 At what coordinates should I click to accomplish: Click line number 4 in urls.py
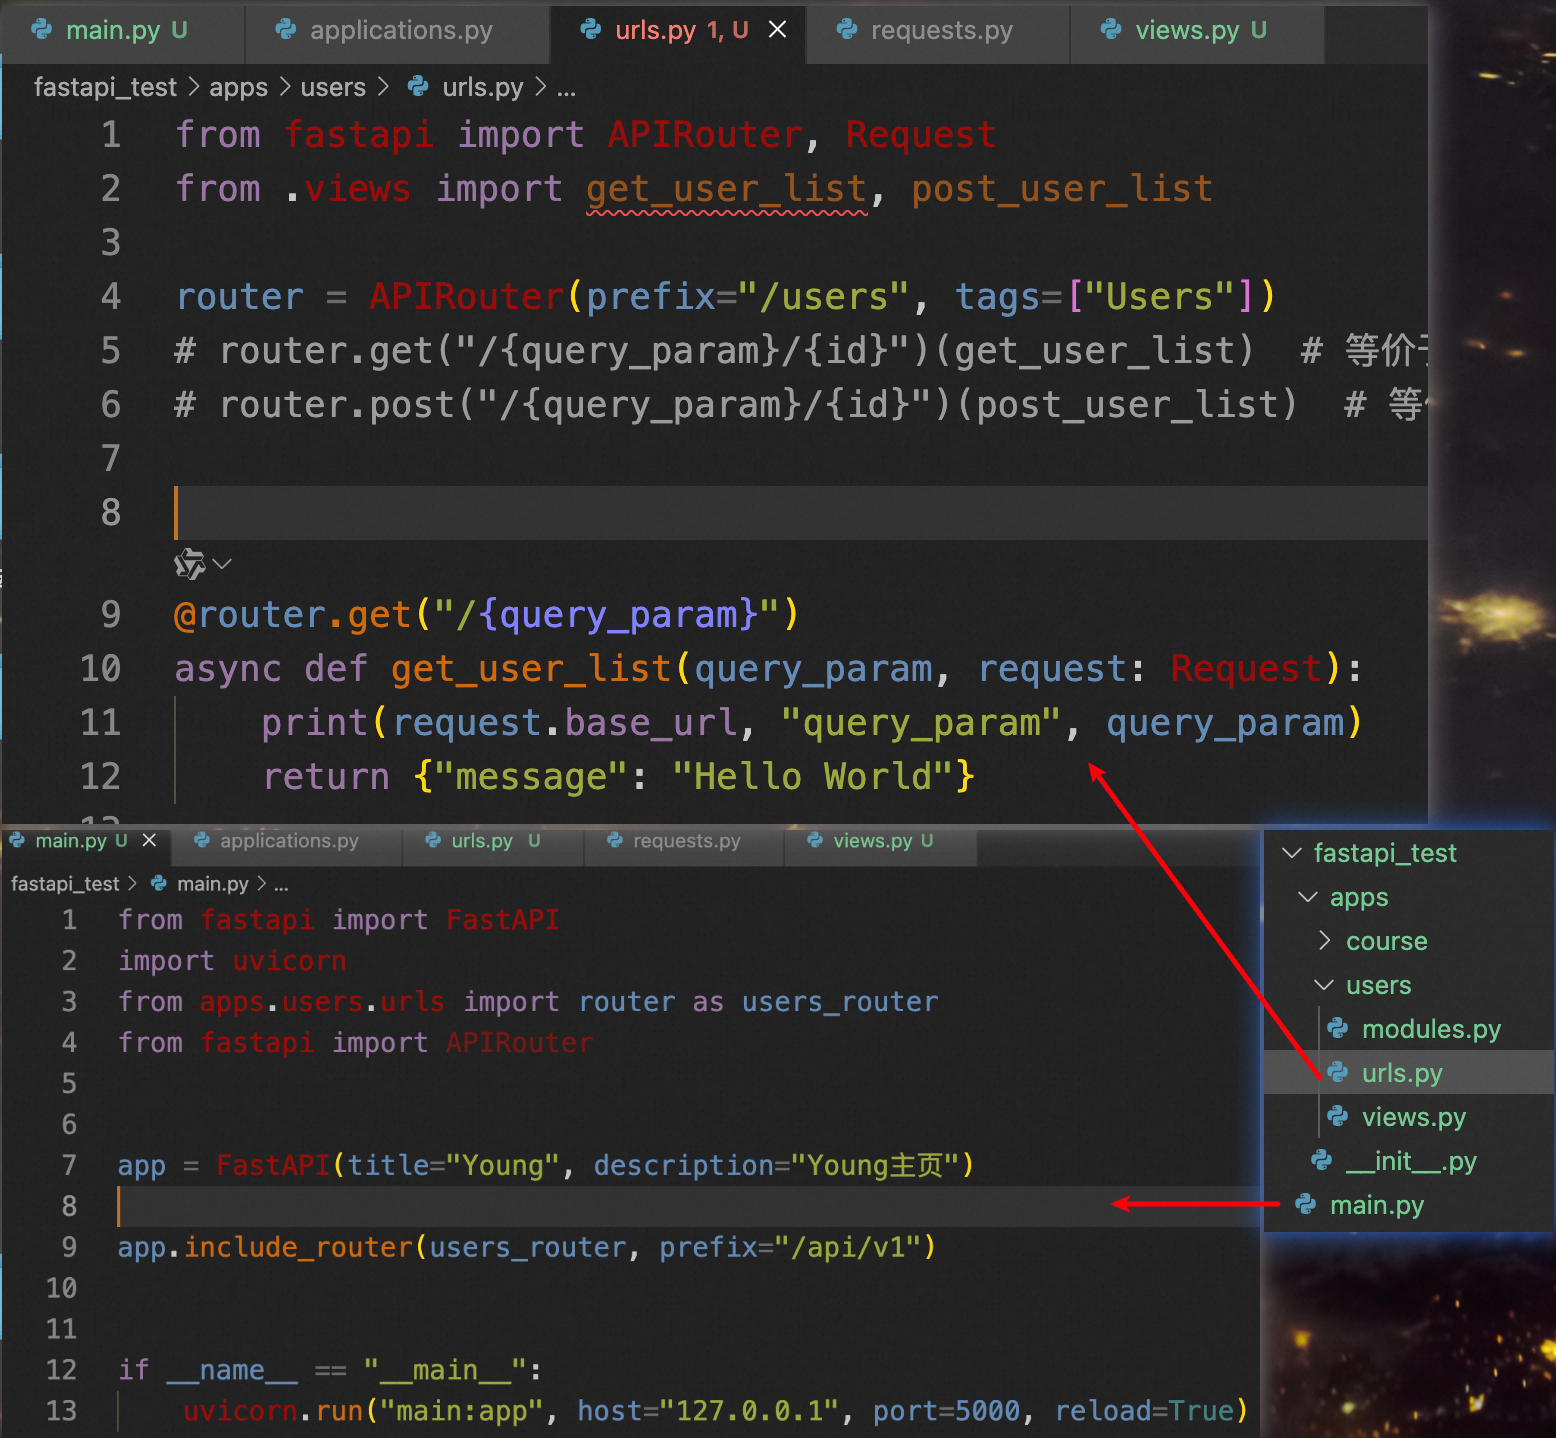tap(111, 297)
